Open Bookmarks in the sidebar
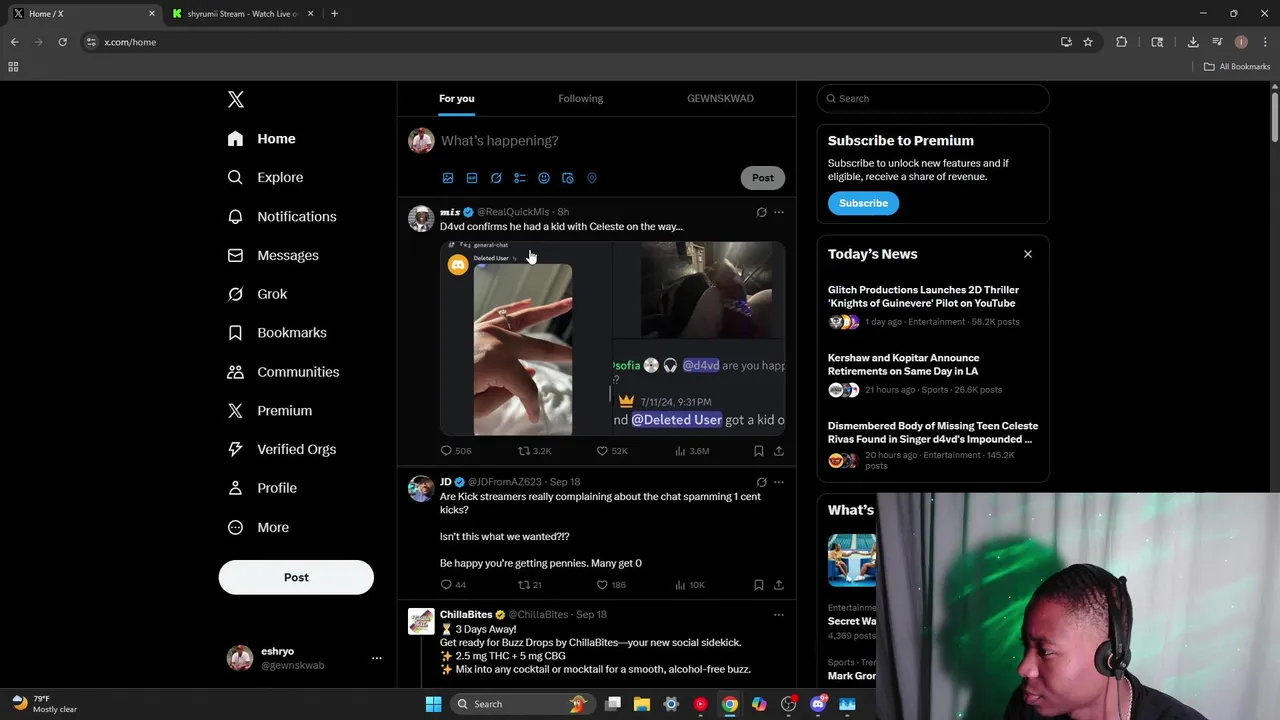This screenshot has width=1280, height=720. [x=277, y=333]
